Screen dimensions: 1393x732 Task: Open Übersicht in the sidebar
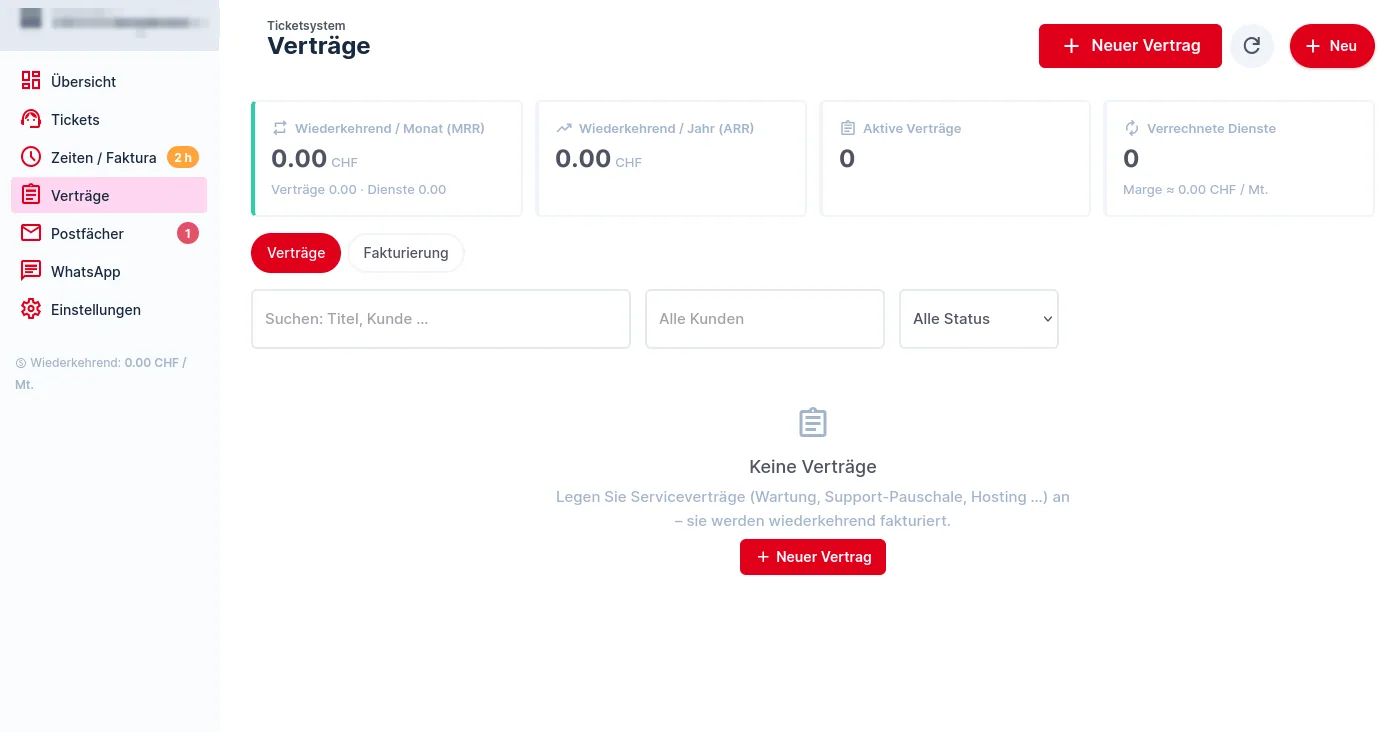tap(109, 81)
